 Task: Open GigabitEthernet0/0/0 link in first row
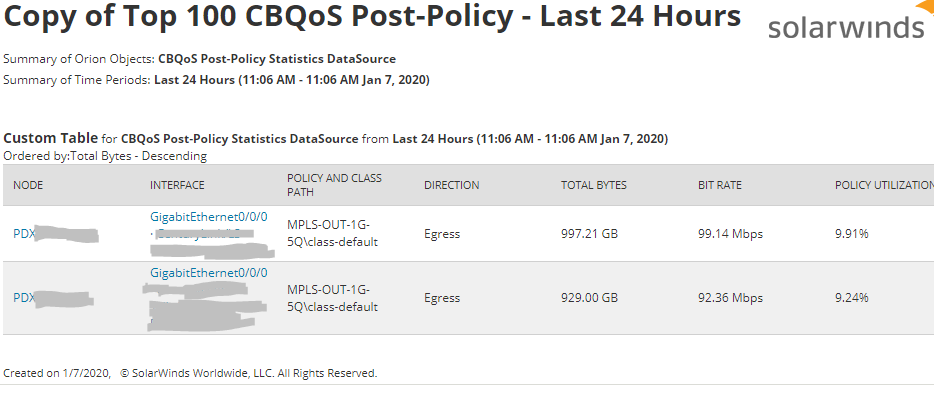click(208, 216)
